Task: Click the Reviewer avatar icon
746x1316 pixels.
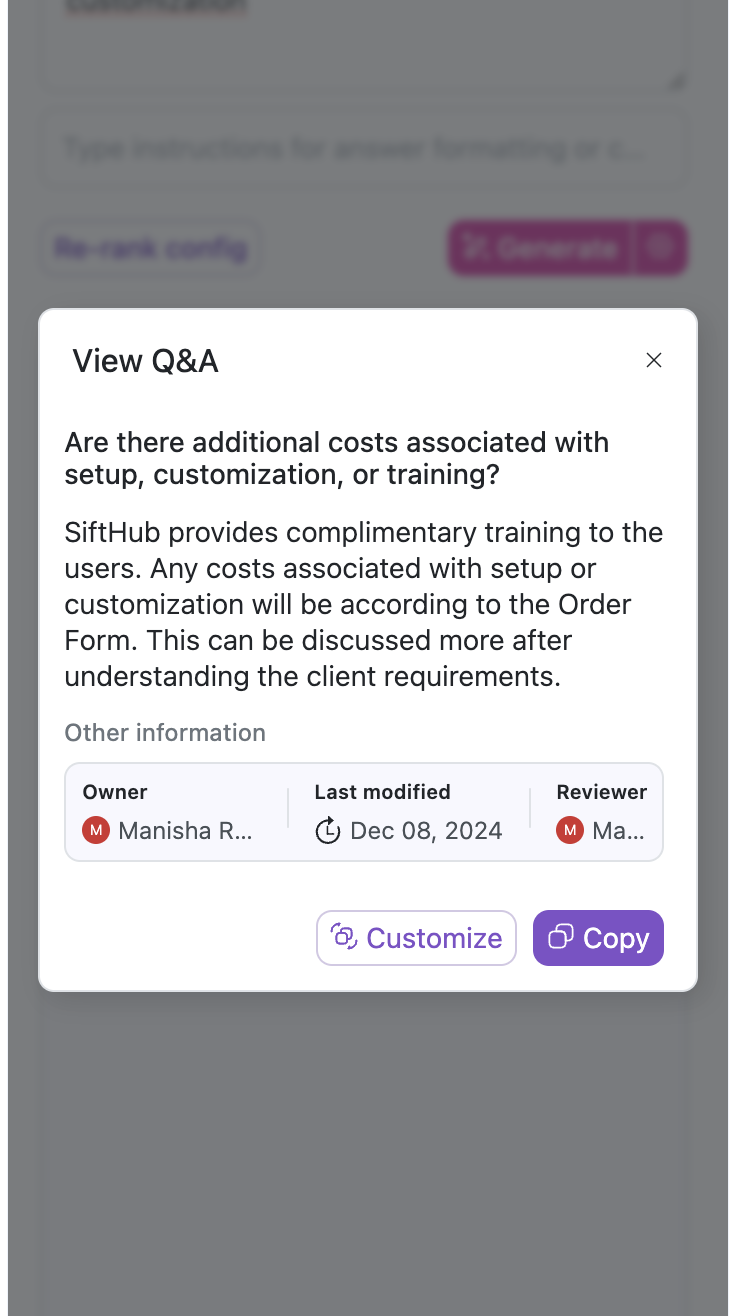Action: click(x=570, y=830)
